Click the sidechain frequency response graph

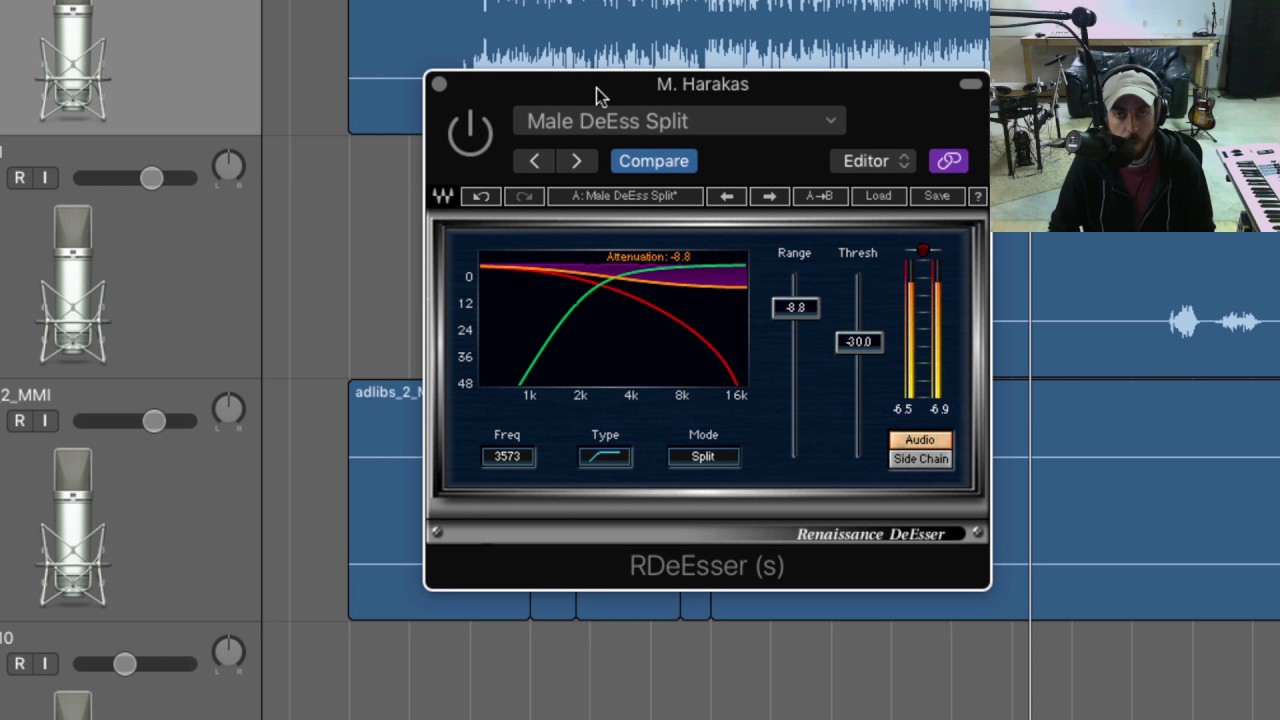pyautogui.click(x=613, y=319)
